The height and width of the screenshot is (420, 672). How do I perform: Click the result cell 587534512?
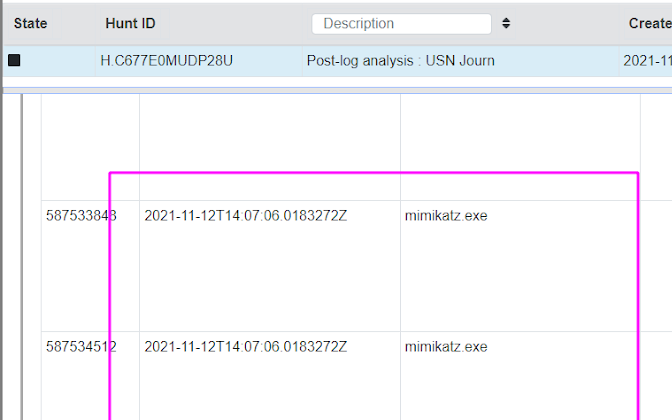(x=81, y=347)
